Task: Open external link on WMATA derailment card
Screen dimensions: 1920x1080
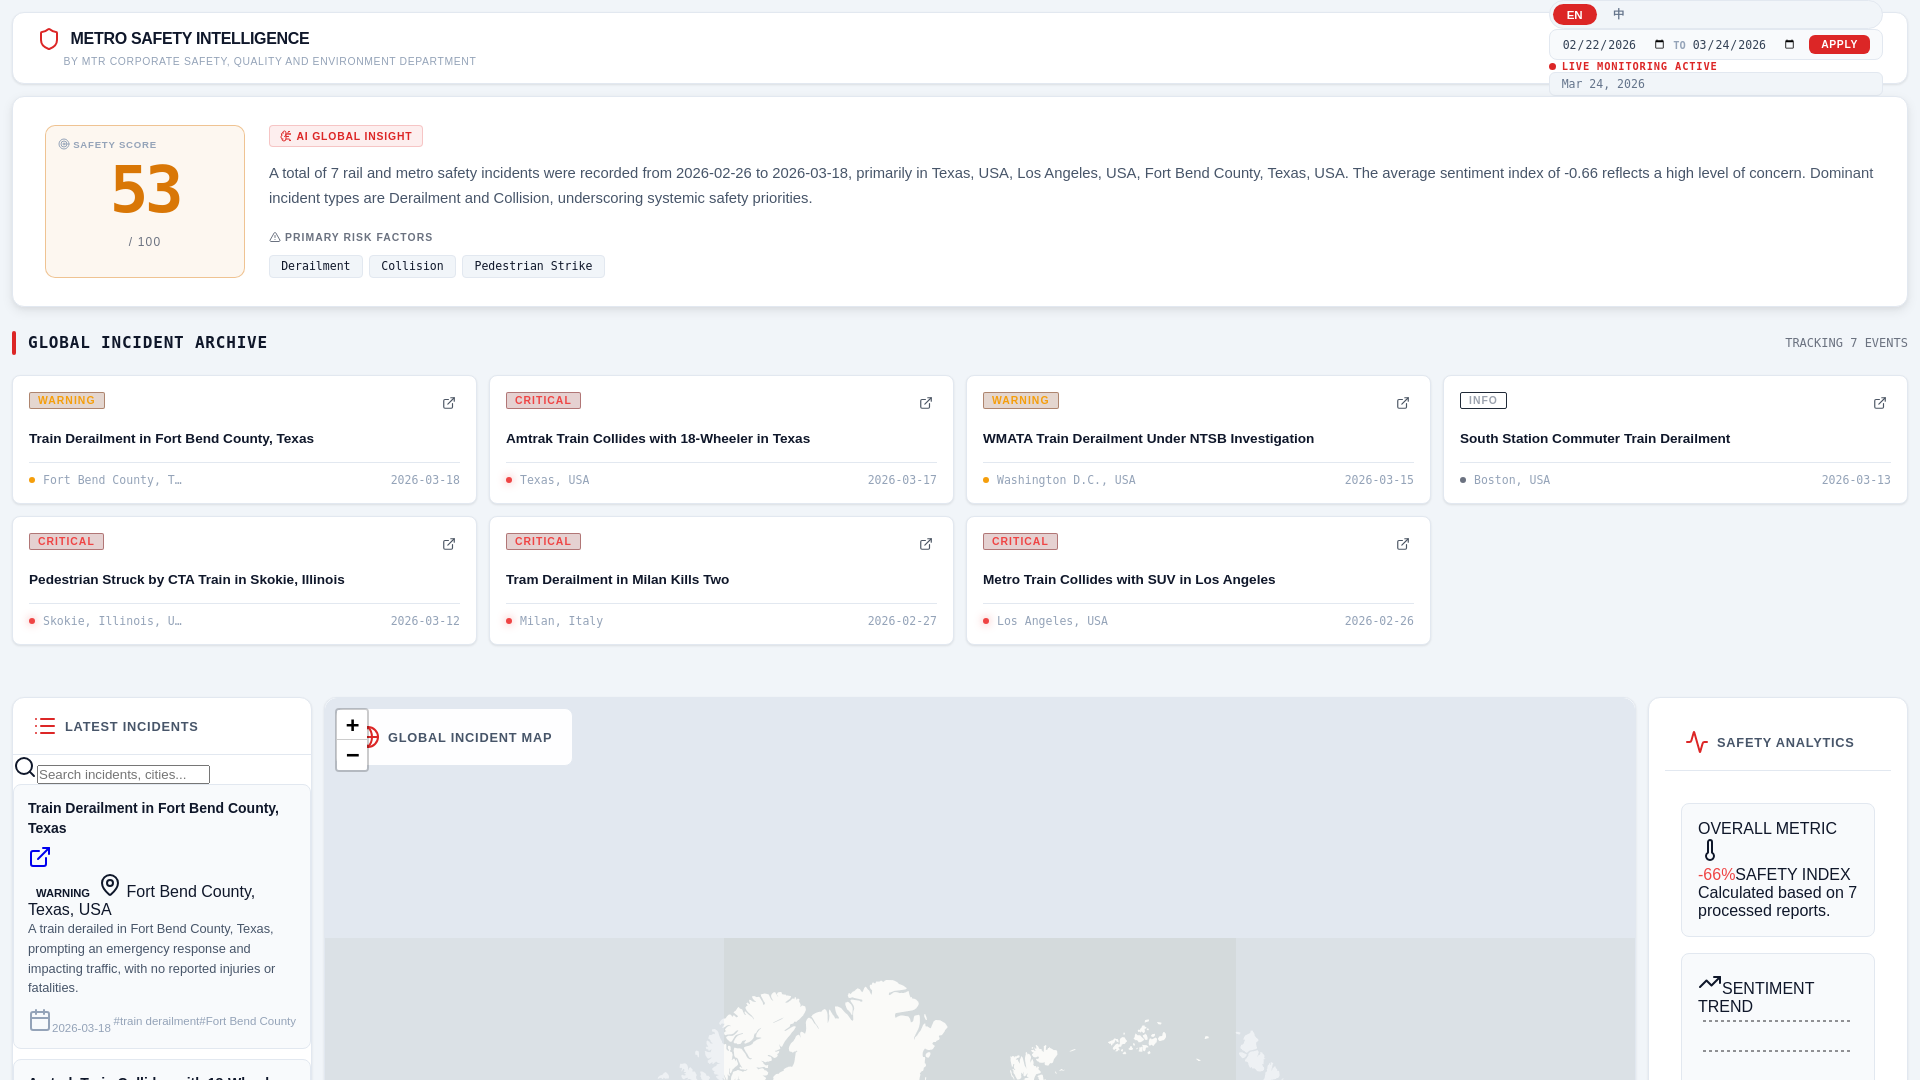Action: [1403, 403]
